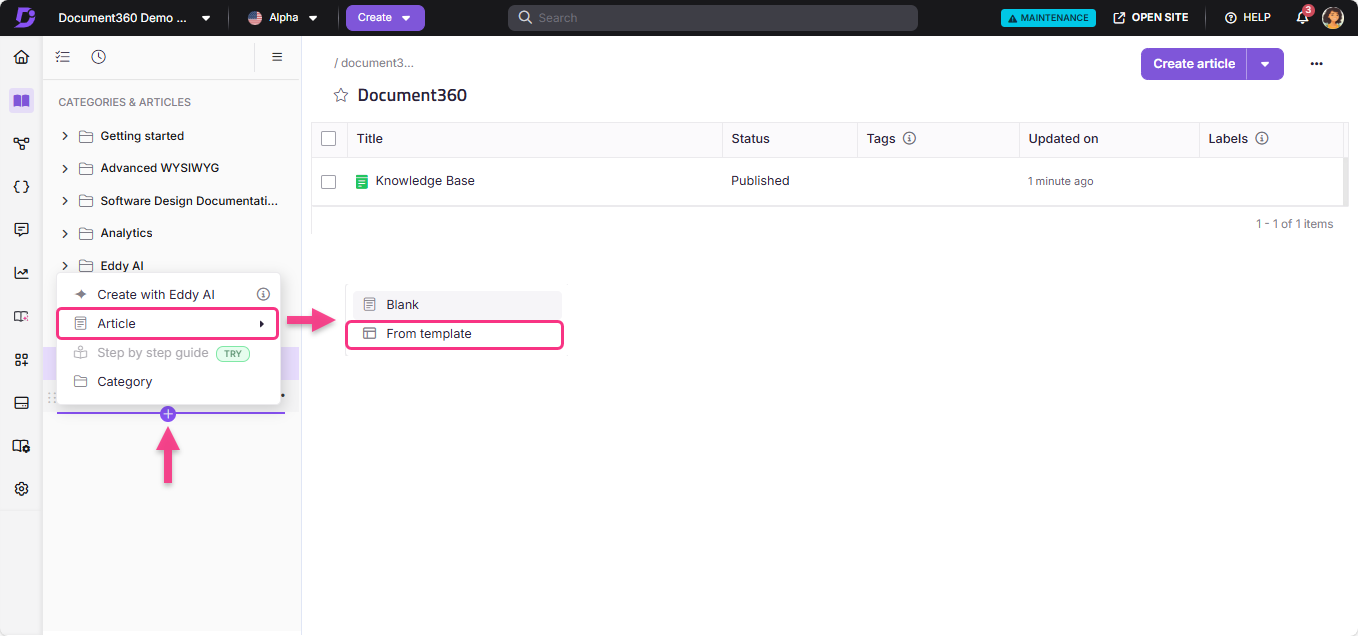Screen dimensions: 1358x636
Task: Star the Document360 category title
Action: click(x=340, y=94)
